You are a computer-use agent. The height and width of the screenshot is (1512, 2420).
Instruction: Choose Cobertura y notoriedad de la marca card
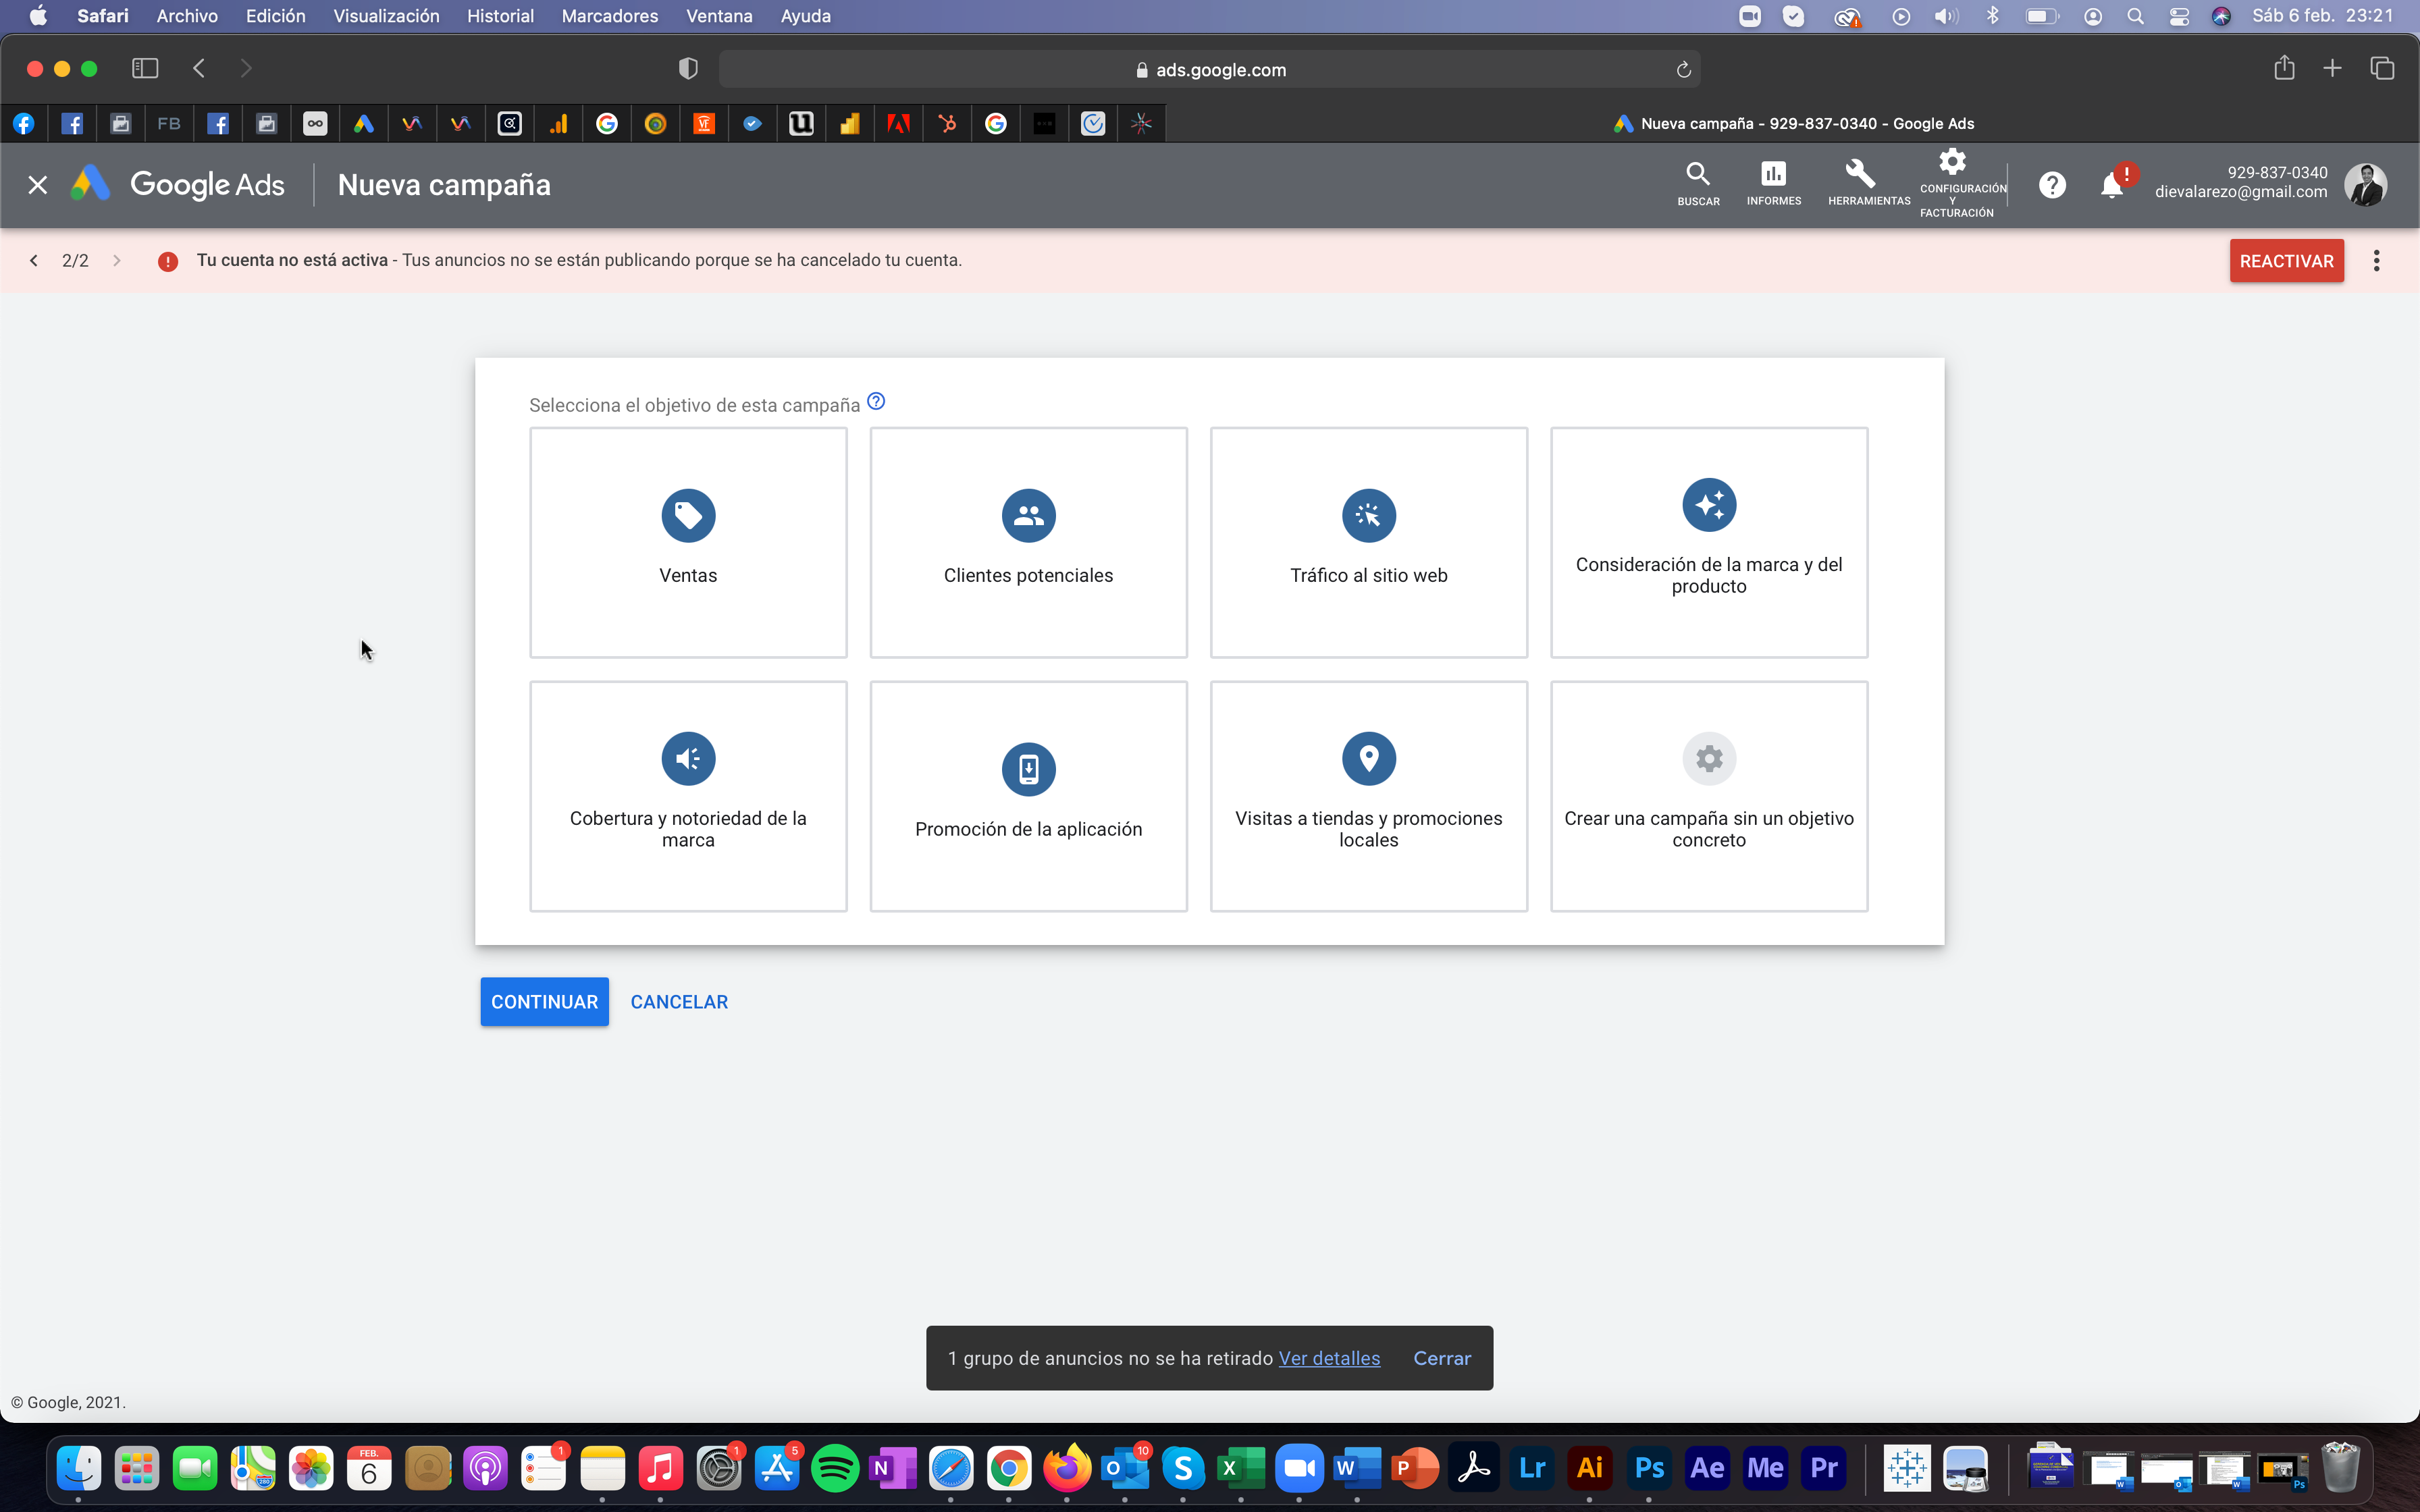click(x=688, y=796)
